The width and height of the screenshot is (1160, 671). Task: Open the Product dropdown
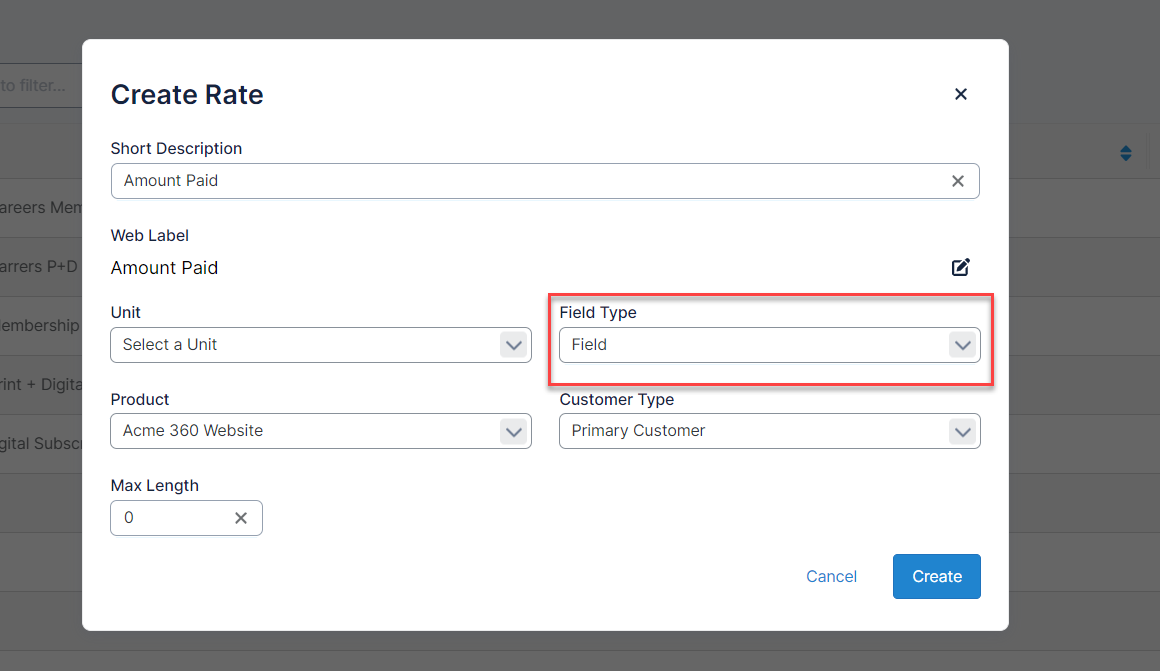[x=320, y=431]
